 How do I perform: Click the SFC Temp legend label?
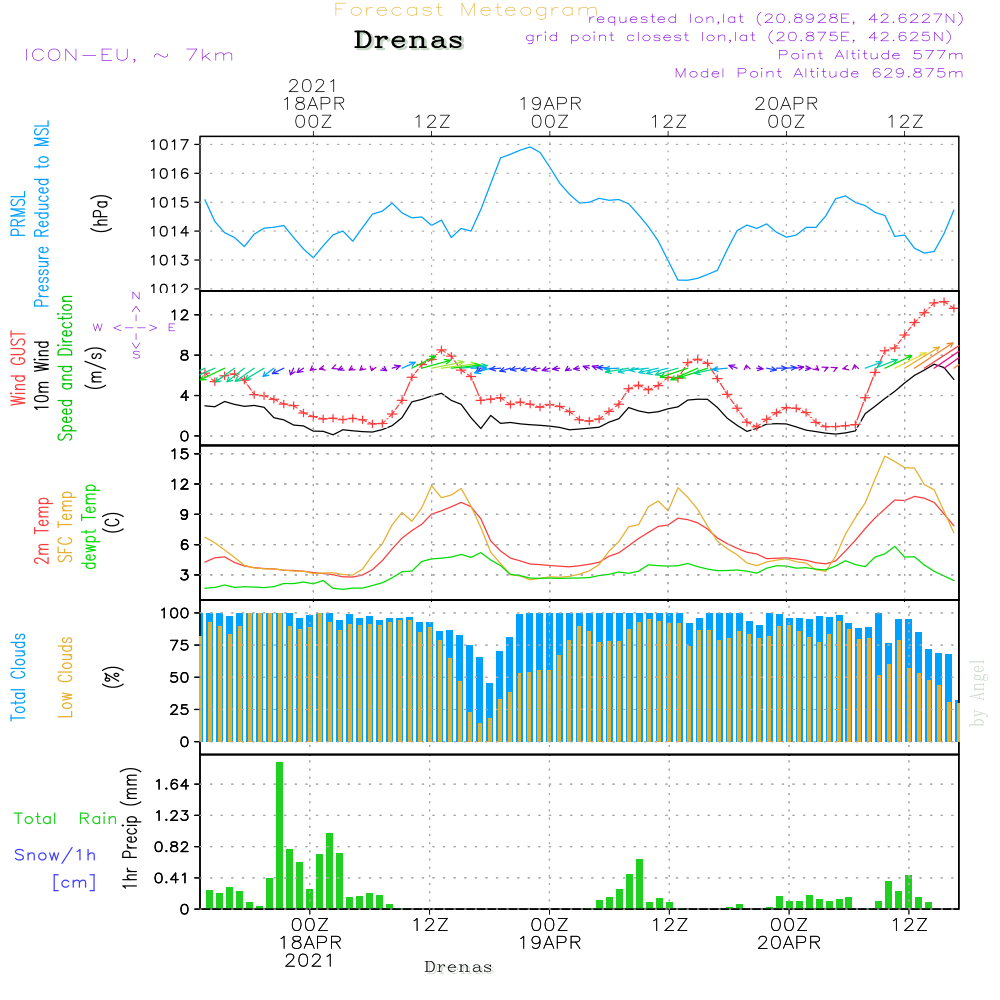click(x=66, y=527)
